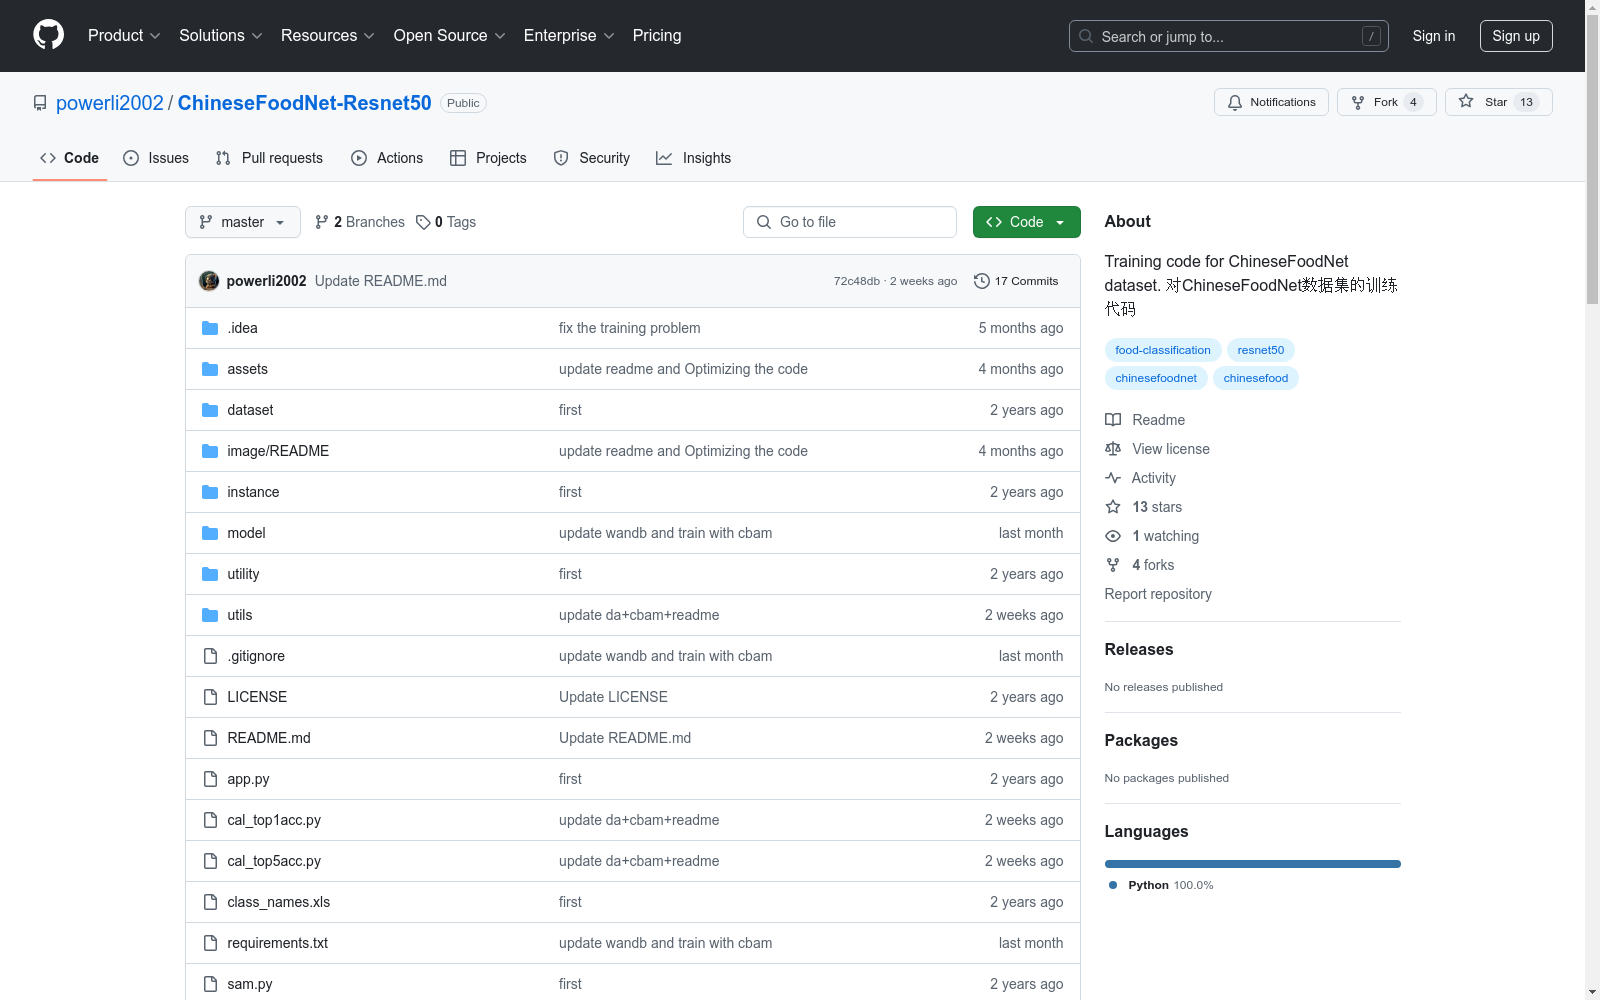Click Report repository link
This screenshot has height=1000, width=1600.
1158,594
